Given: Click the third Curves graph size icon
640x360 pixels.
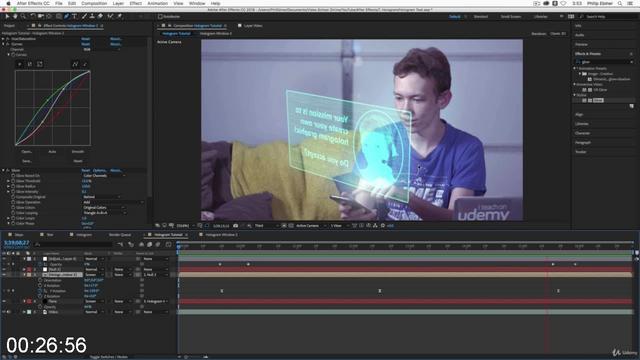Looking at the screenshot, I should tap(40, 64).
